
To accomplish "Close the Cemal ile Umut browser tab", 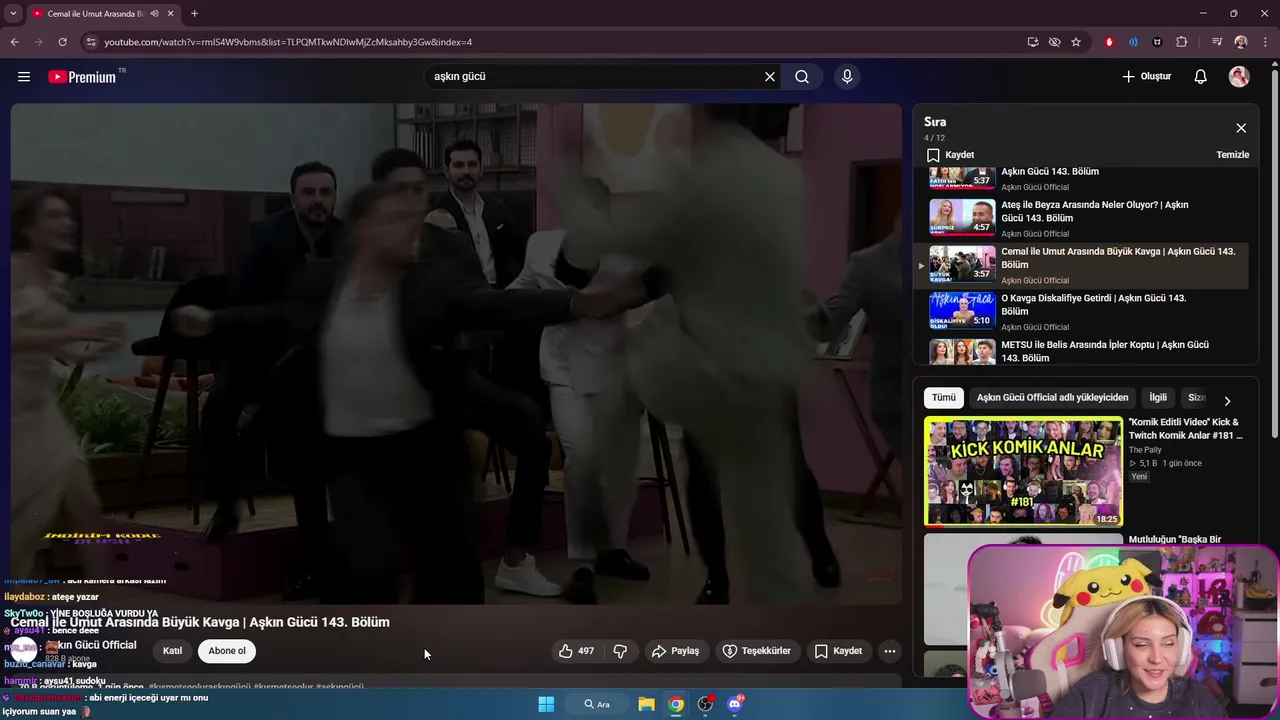I will pos(171,14).
